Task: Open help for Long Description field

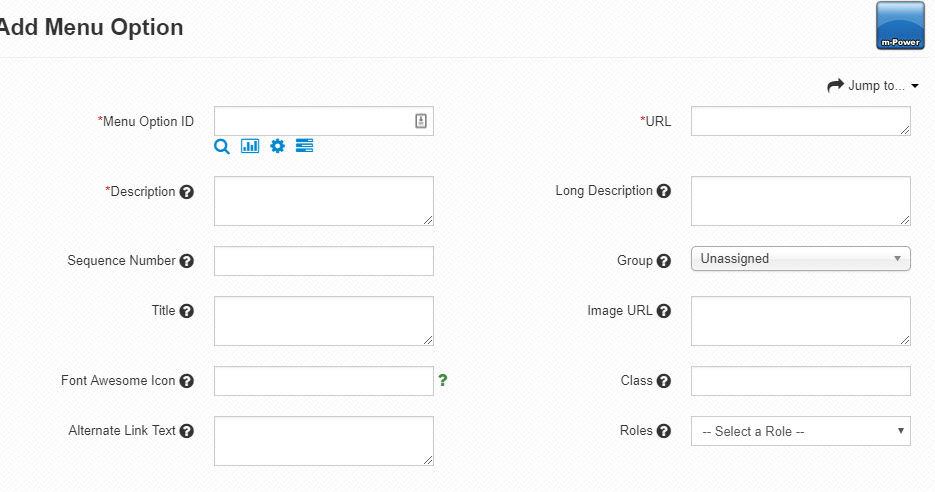Action: click(664, 191)
